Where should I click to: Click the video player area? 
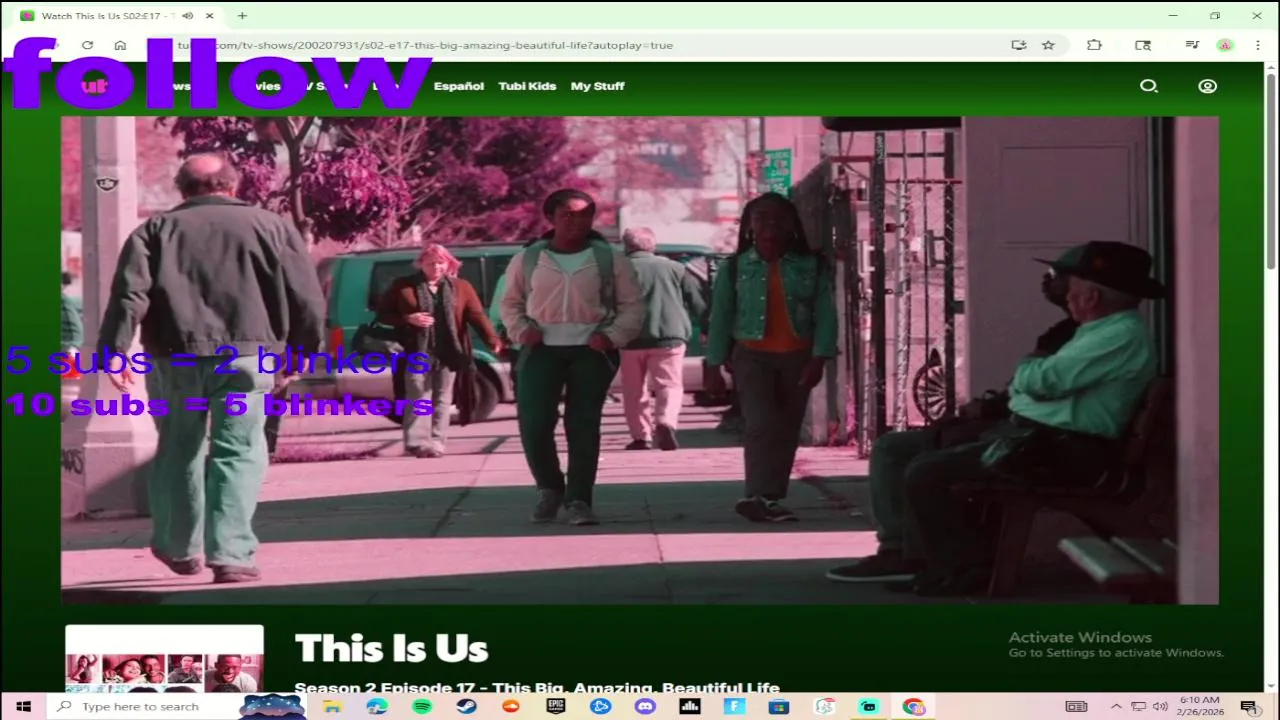click(640, 360)
